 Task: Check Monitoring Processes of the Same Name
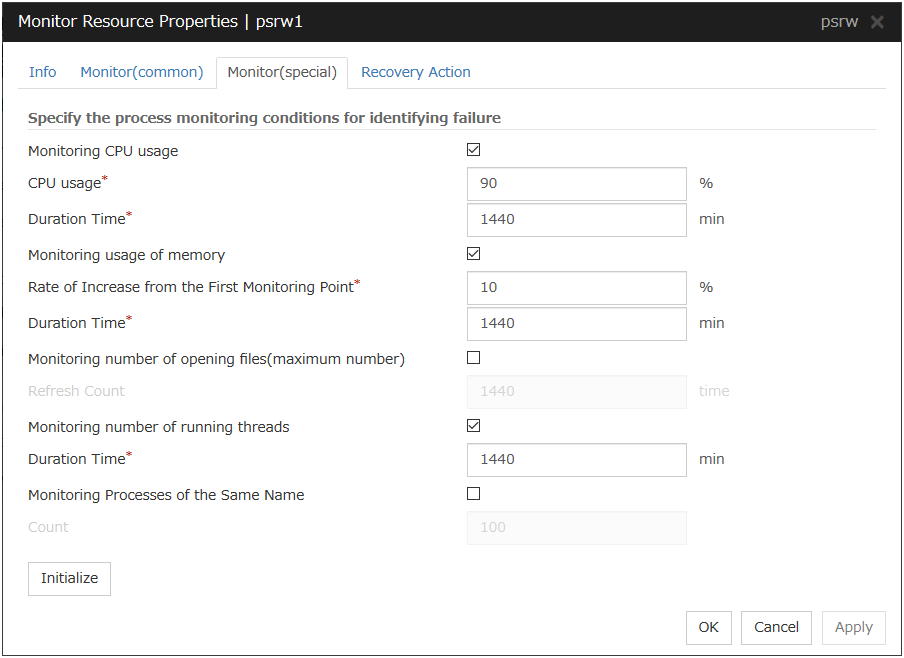474,494
